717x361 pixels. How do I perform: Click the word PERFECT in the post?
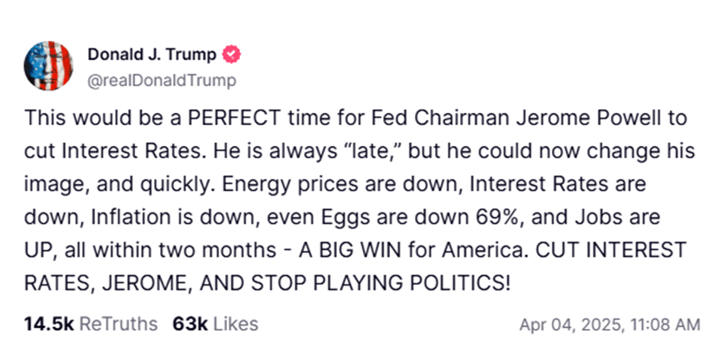(234, 118)
